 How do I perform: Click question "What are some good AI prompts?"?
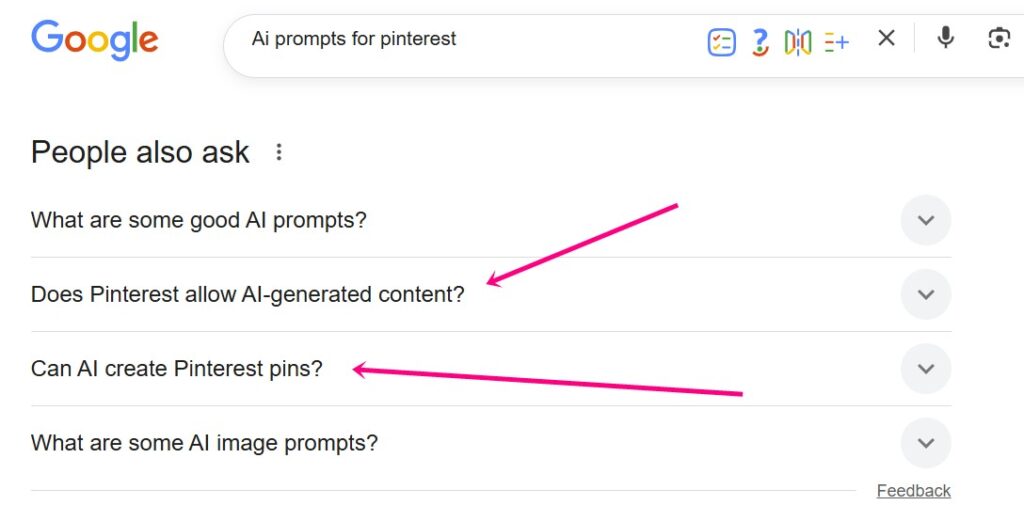coord(199,220)
